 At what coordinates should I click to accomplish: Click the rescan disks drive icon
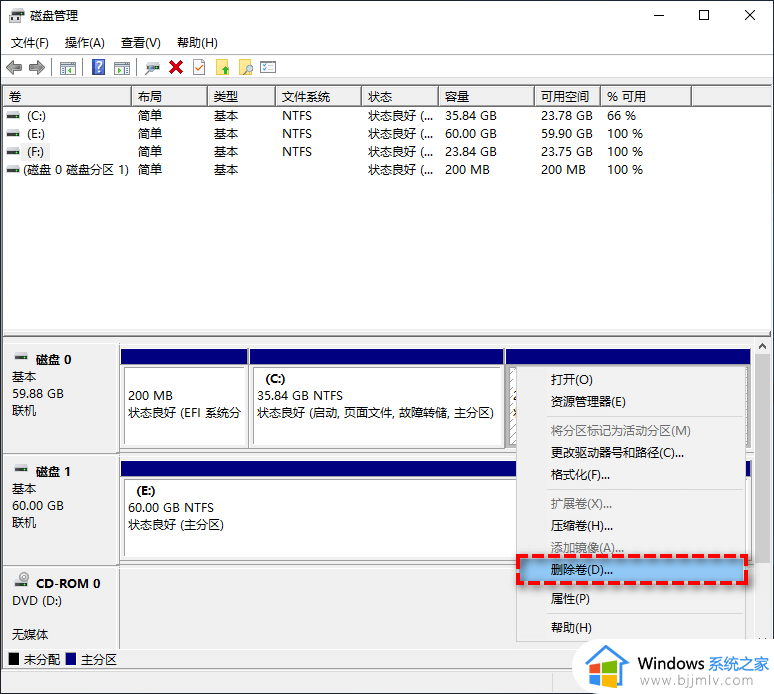[152, 68]
